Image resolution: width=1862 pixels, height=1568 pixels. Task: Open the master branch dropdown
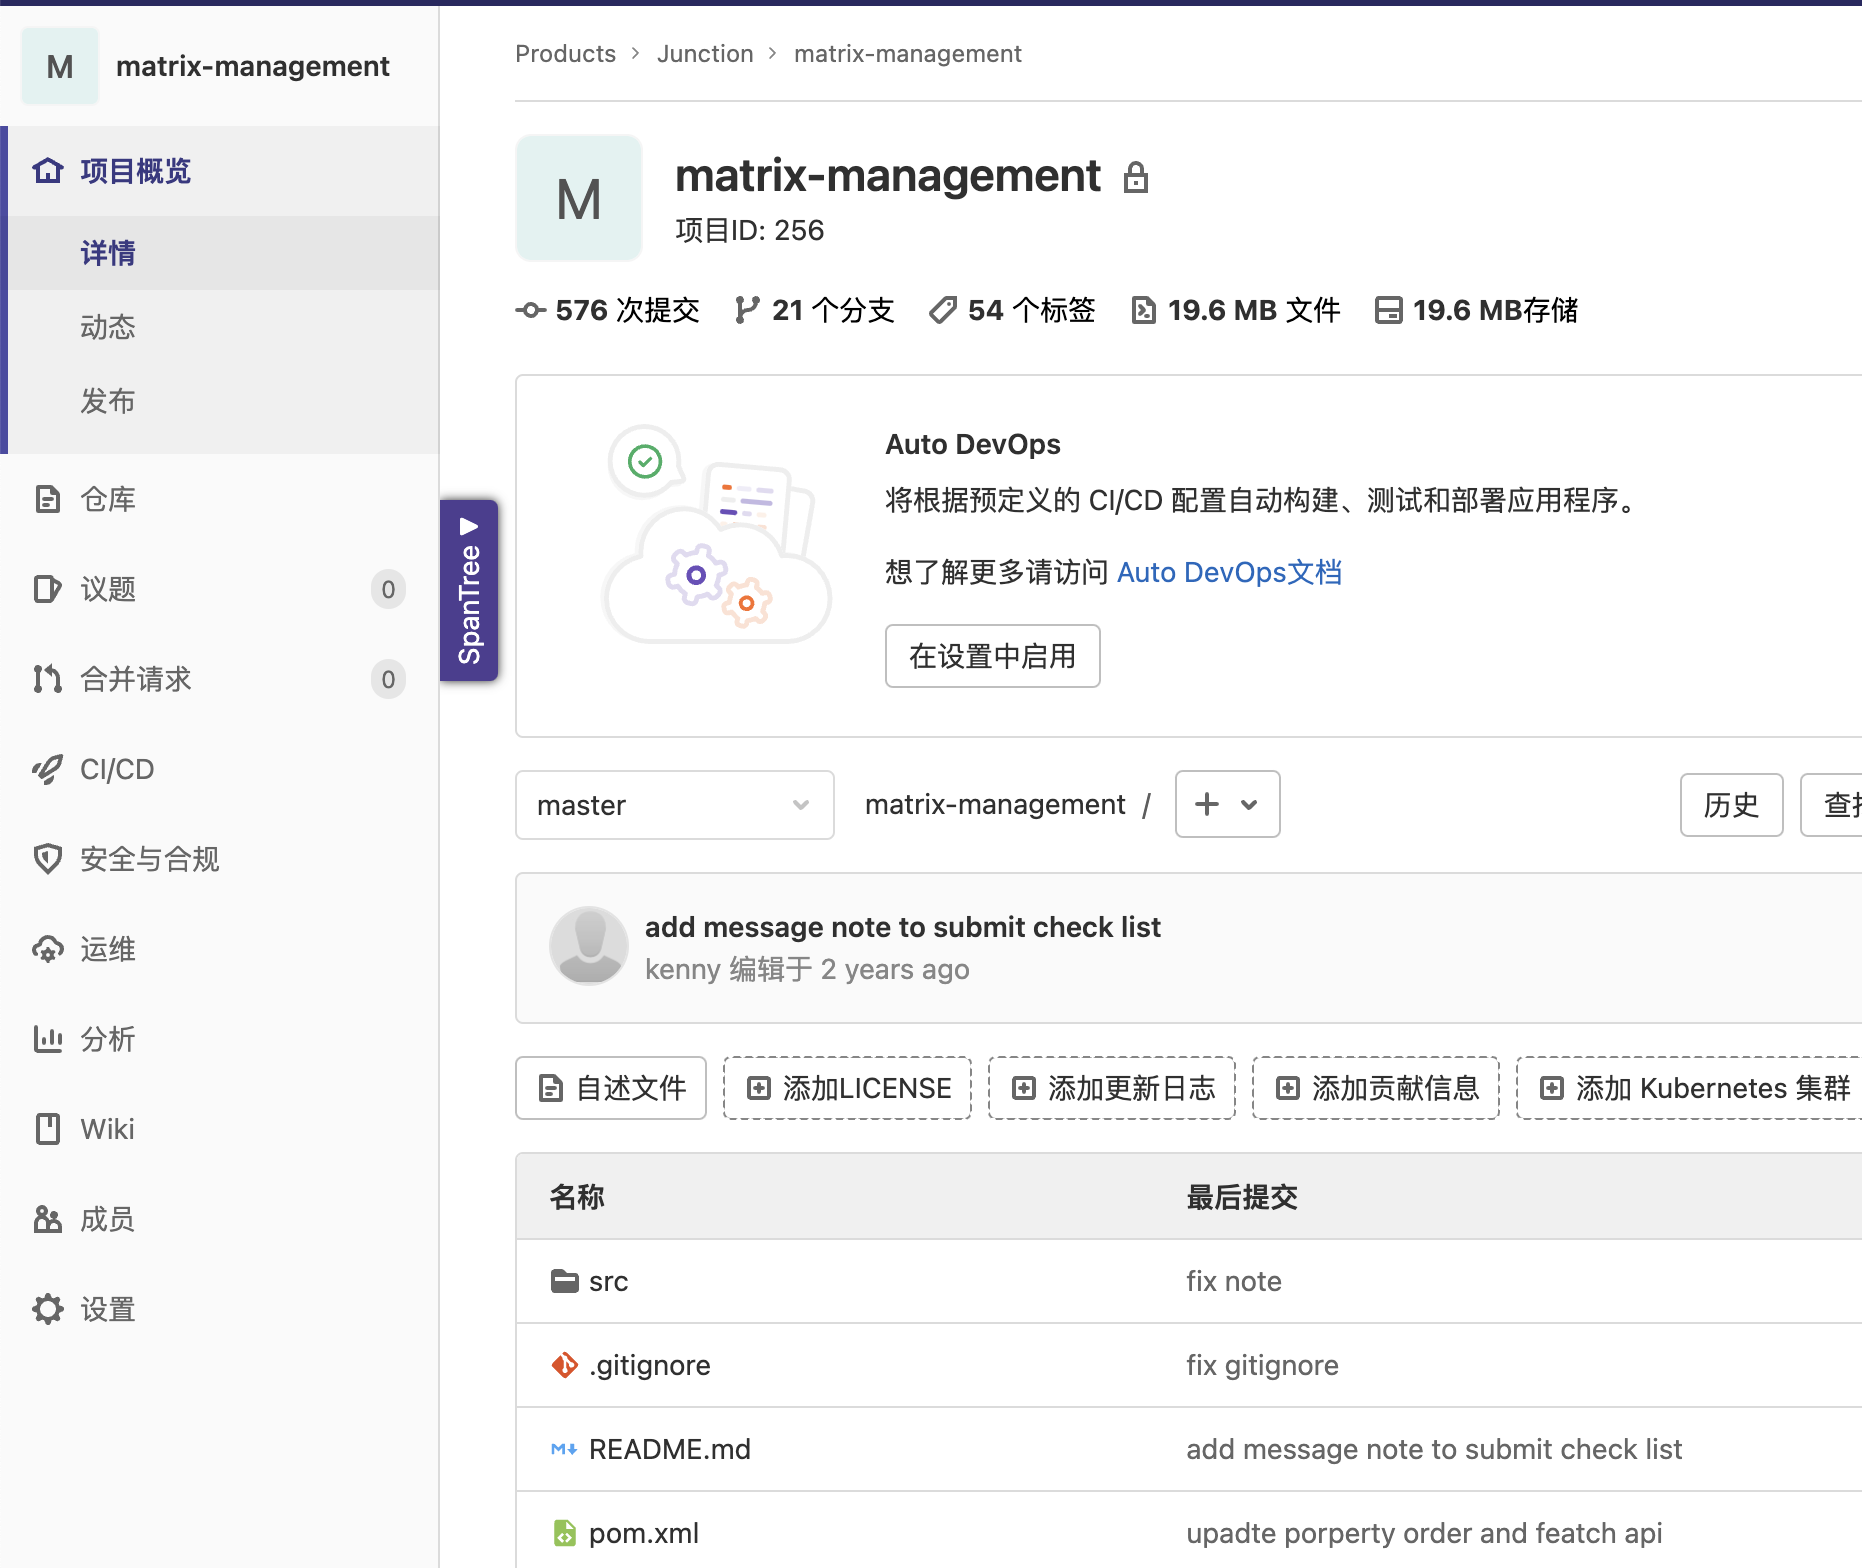(x=674, y=805)
